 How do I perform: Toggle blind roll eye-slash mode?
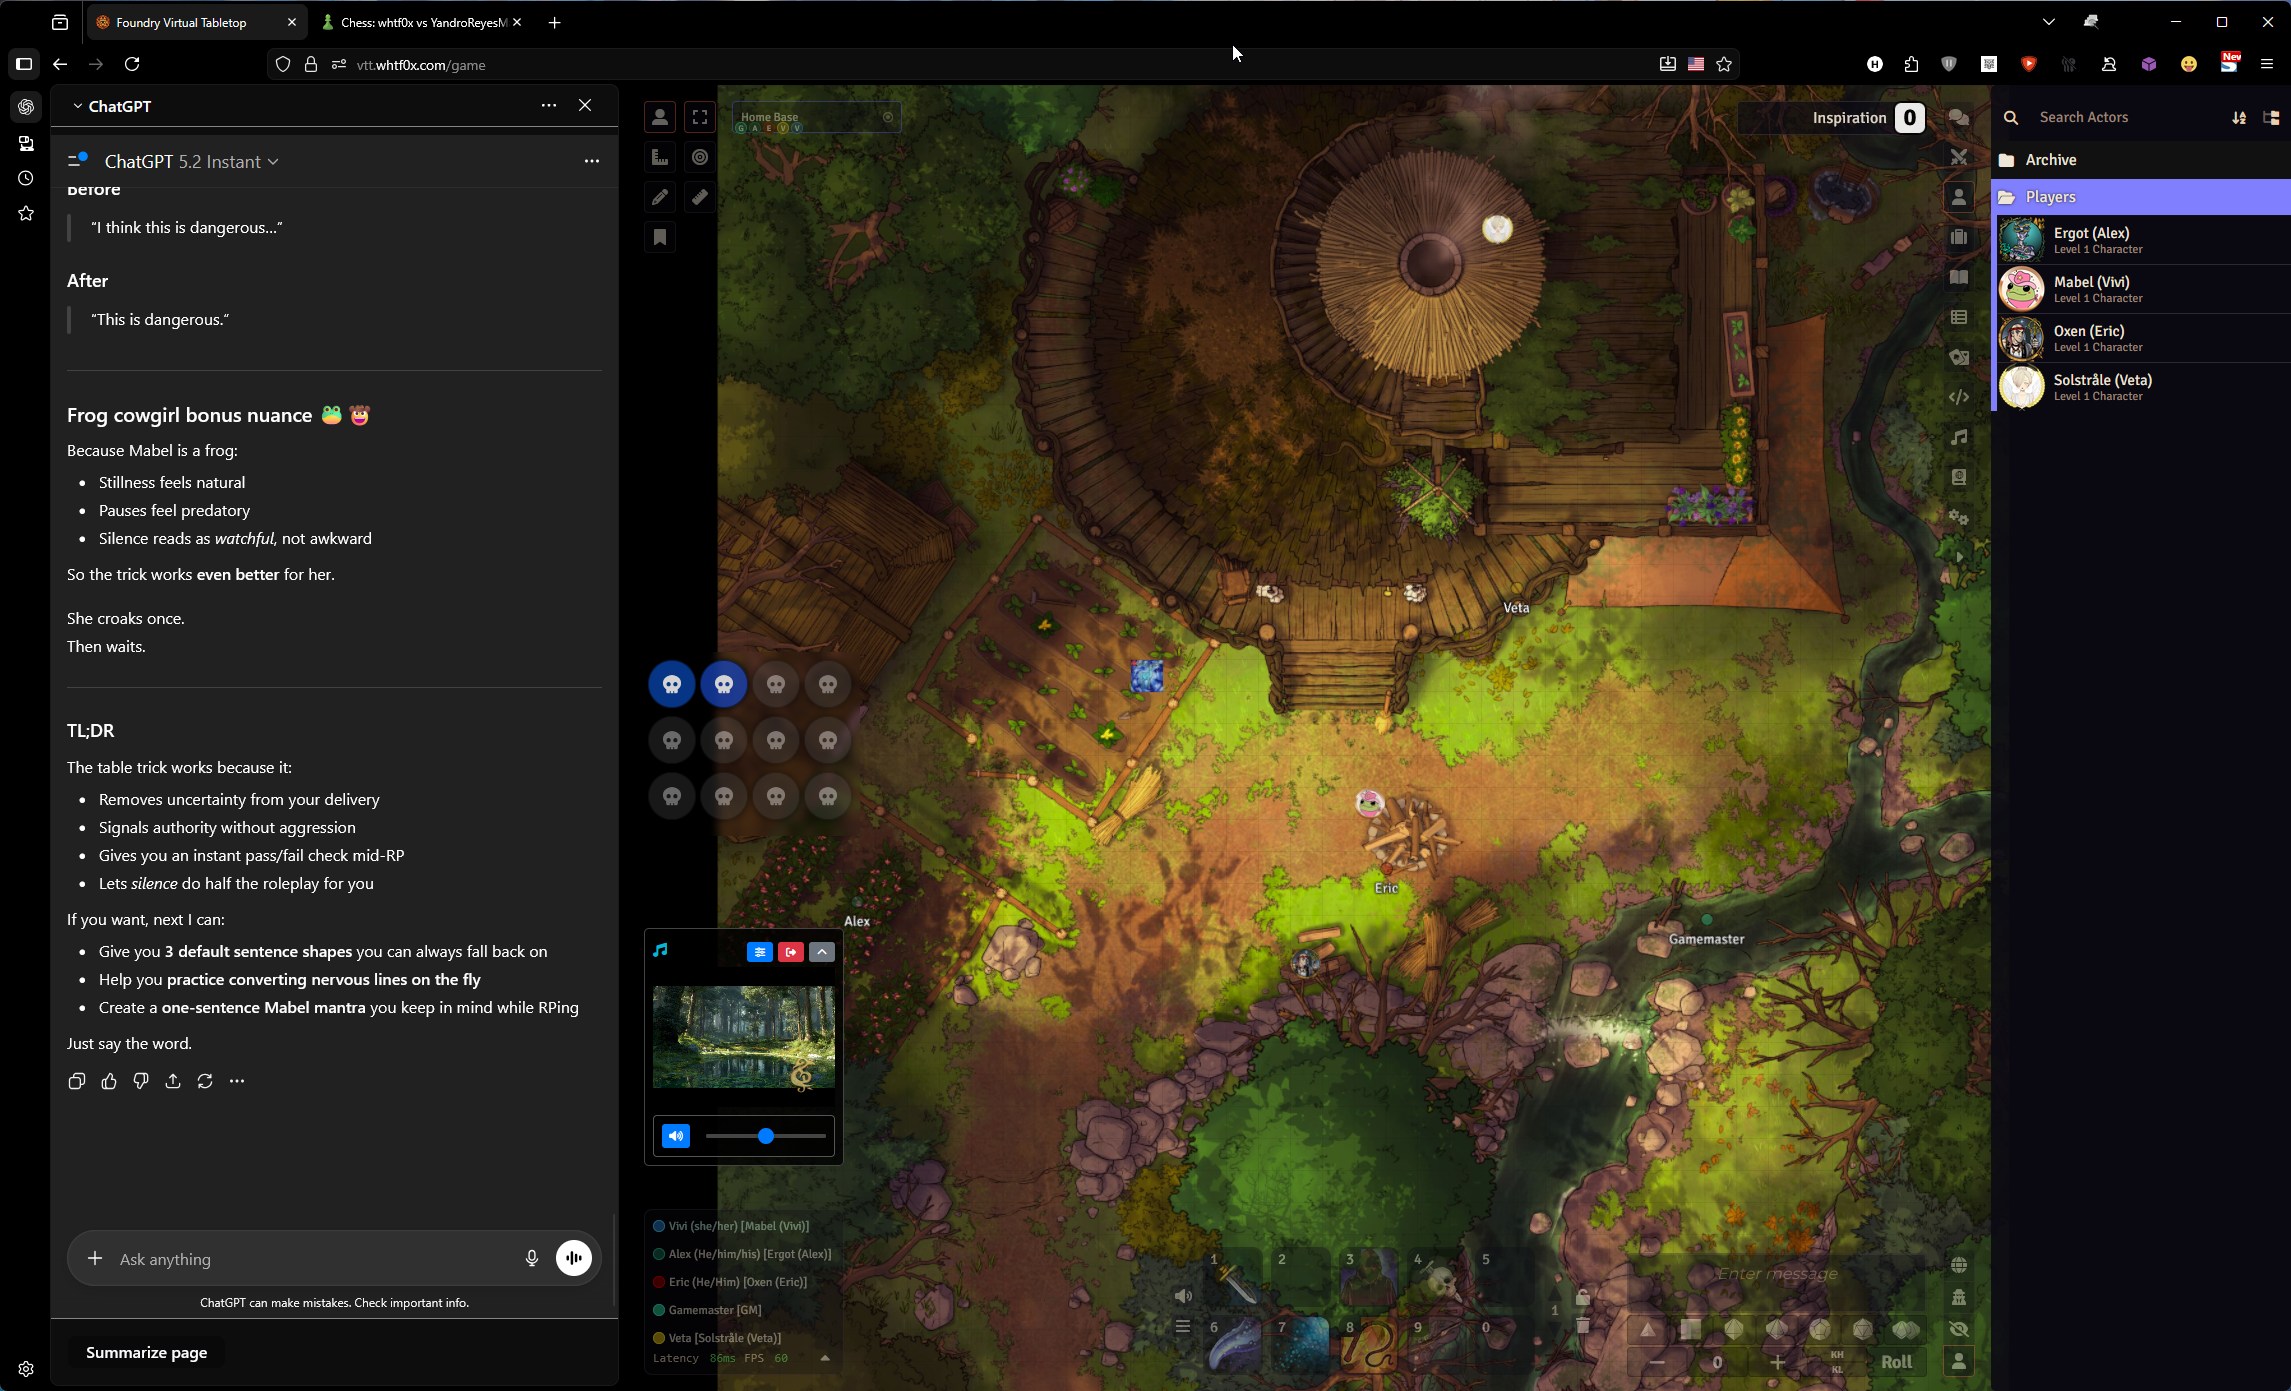(x=1959, y=1329)
